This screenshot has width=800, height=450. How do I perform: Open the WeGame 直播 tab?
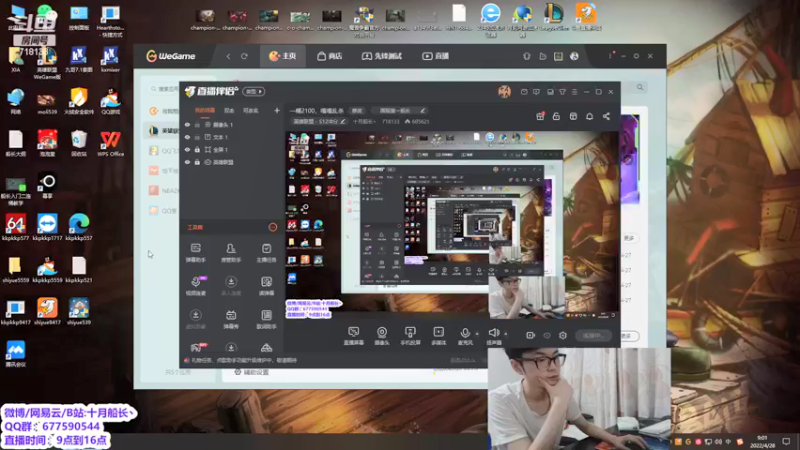point(435,56)
